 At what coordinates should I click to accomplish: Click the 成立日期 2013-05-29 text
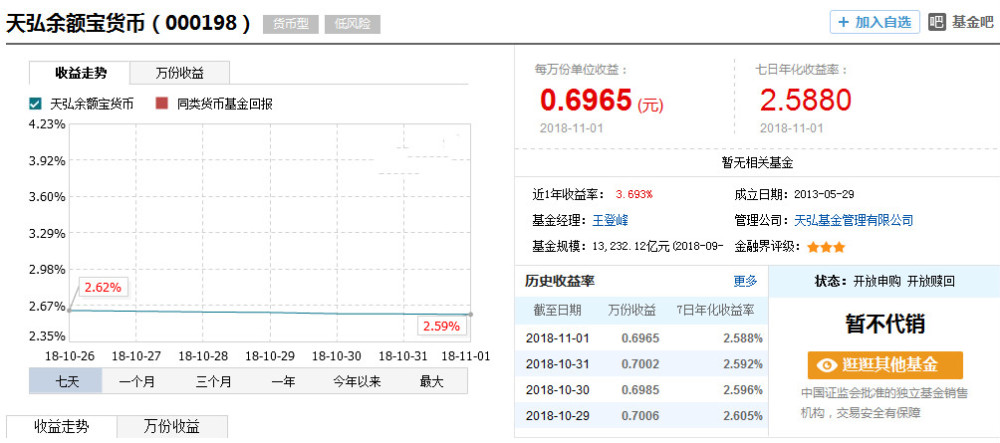tap(795, 194)
